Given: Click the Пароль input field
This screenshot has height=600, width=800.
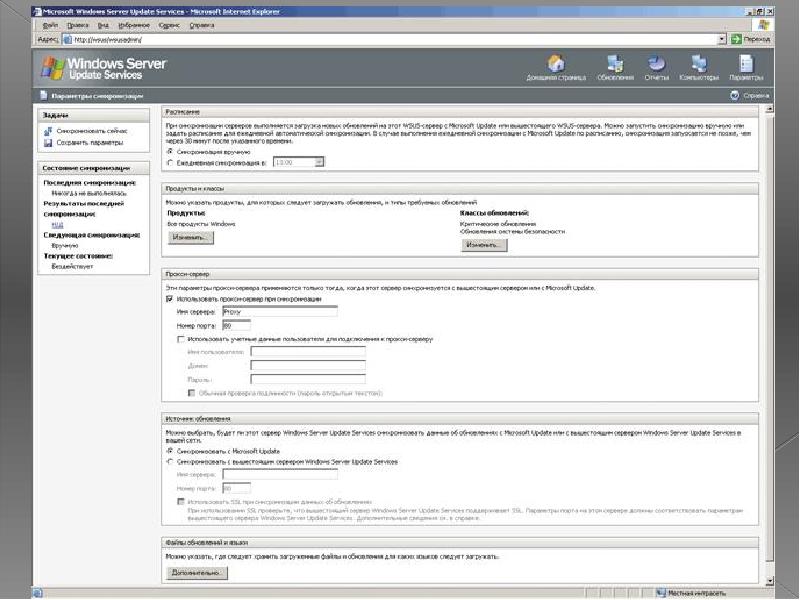Looking at the screenshot, I should [308, 379].
